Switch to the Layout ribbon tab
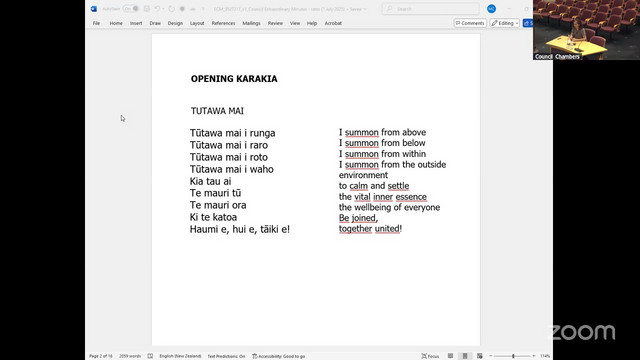The height and width of the screenshot is (360, 640). [197, 23]
